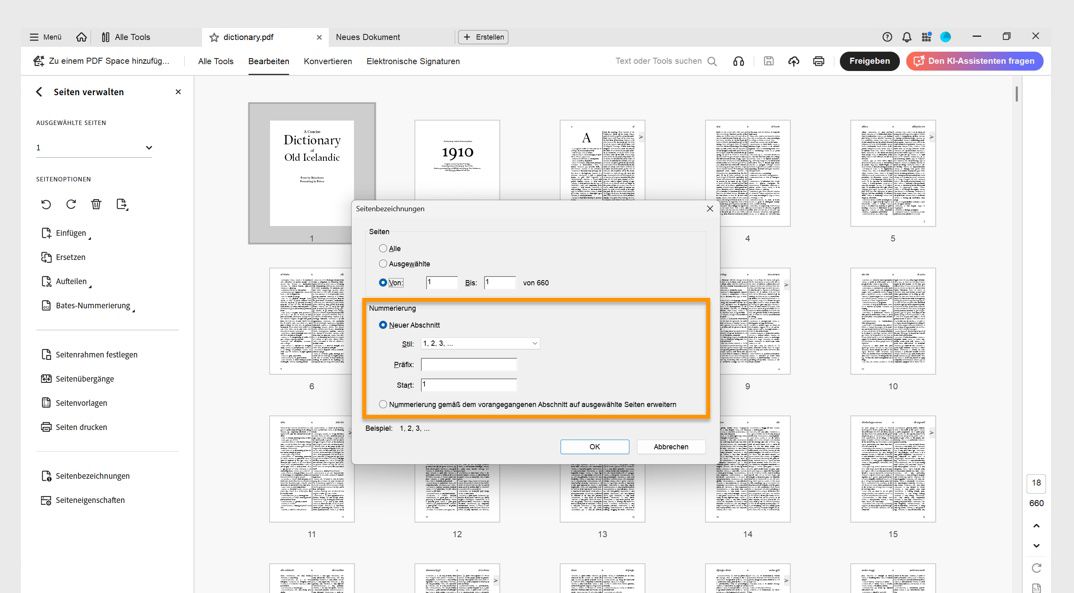Open the headphones read-aloud icon
1074x593 pixels.
point(738,61)
